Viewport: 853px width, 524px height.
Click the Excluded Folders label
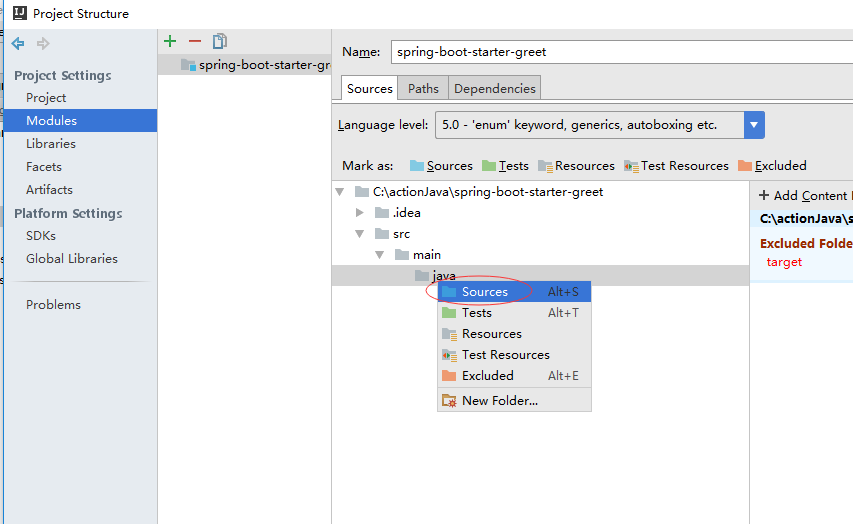806,243
